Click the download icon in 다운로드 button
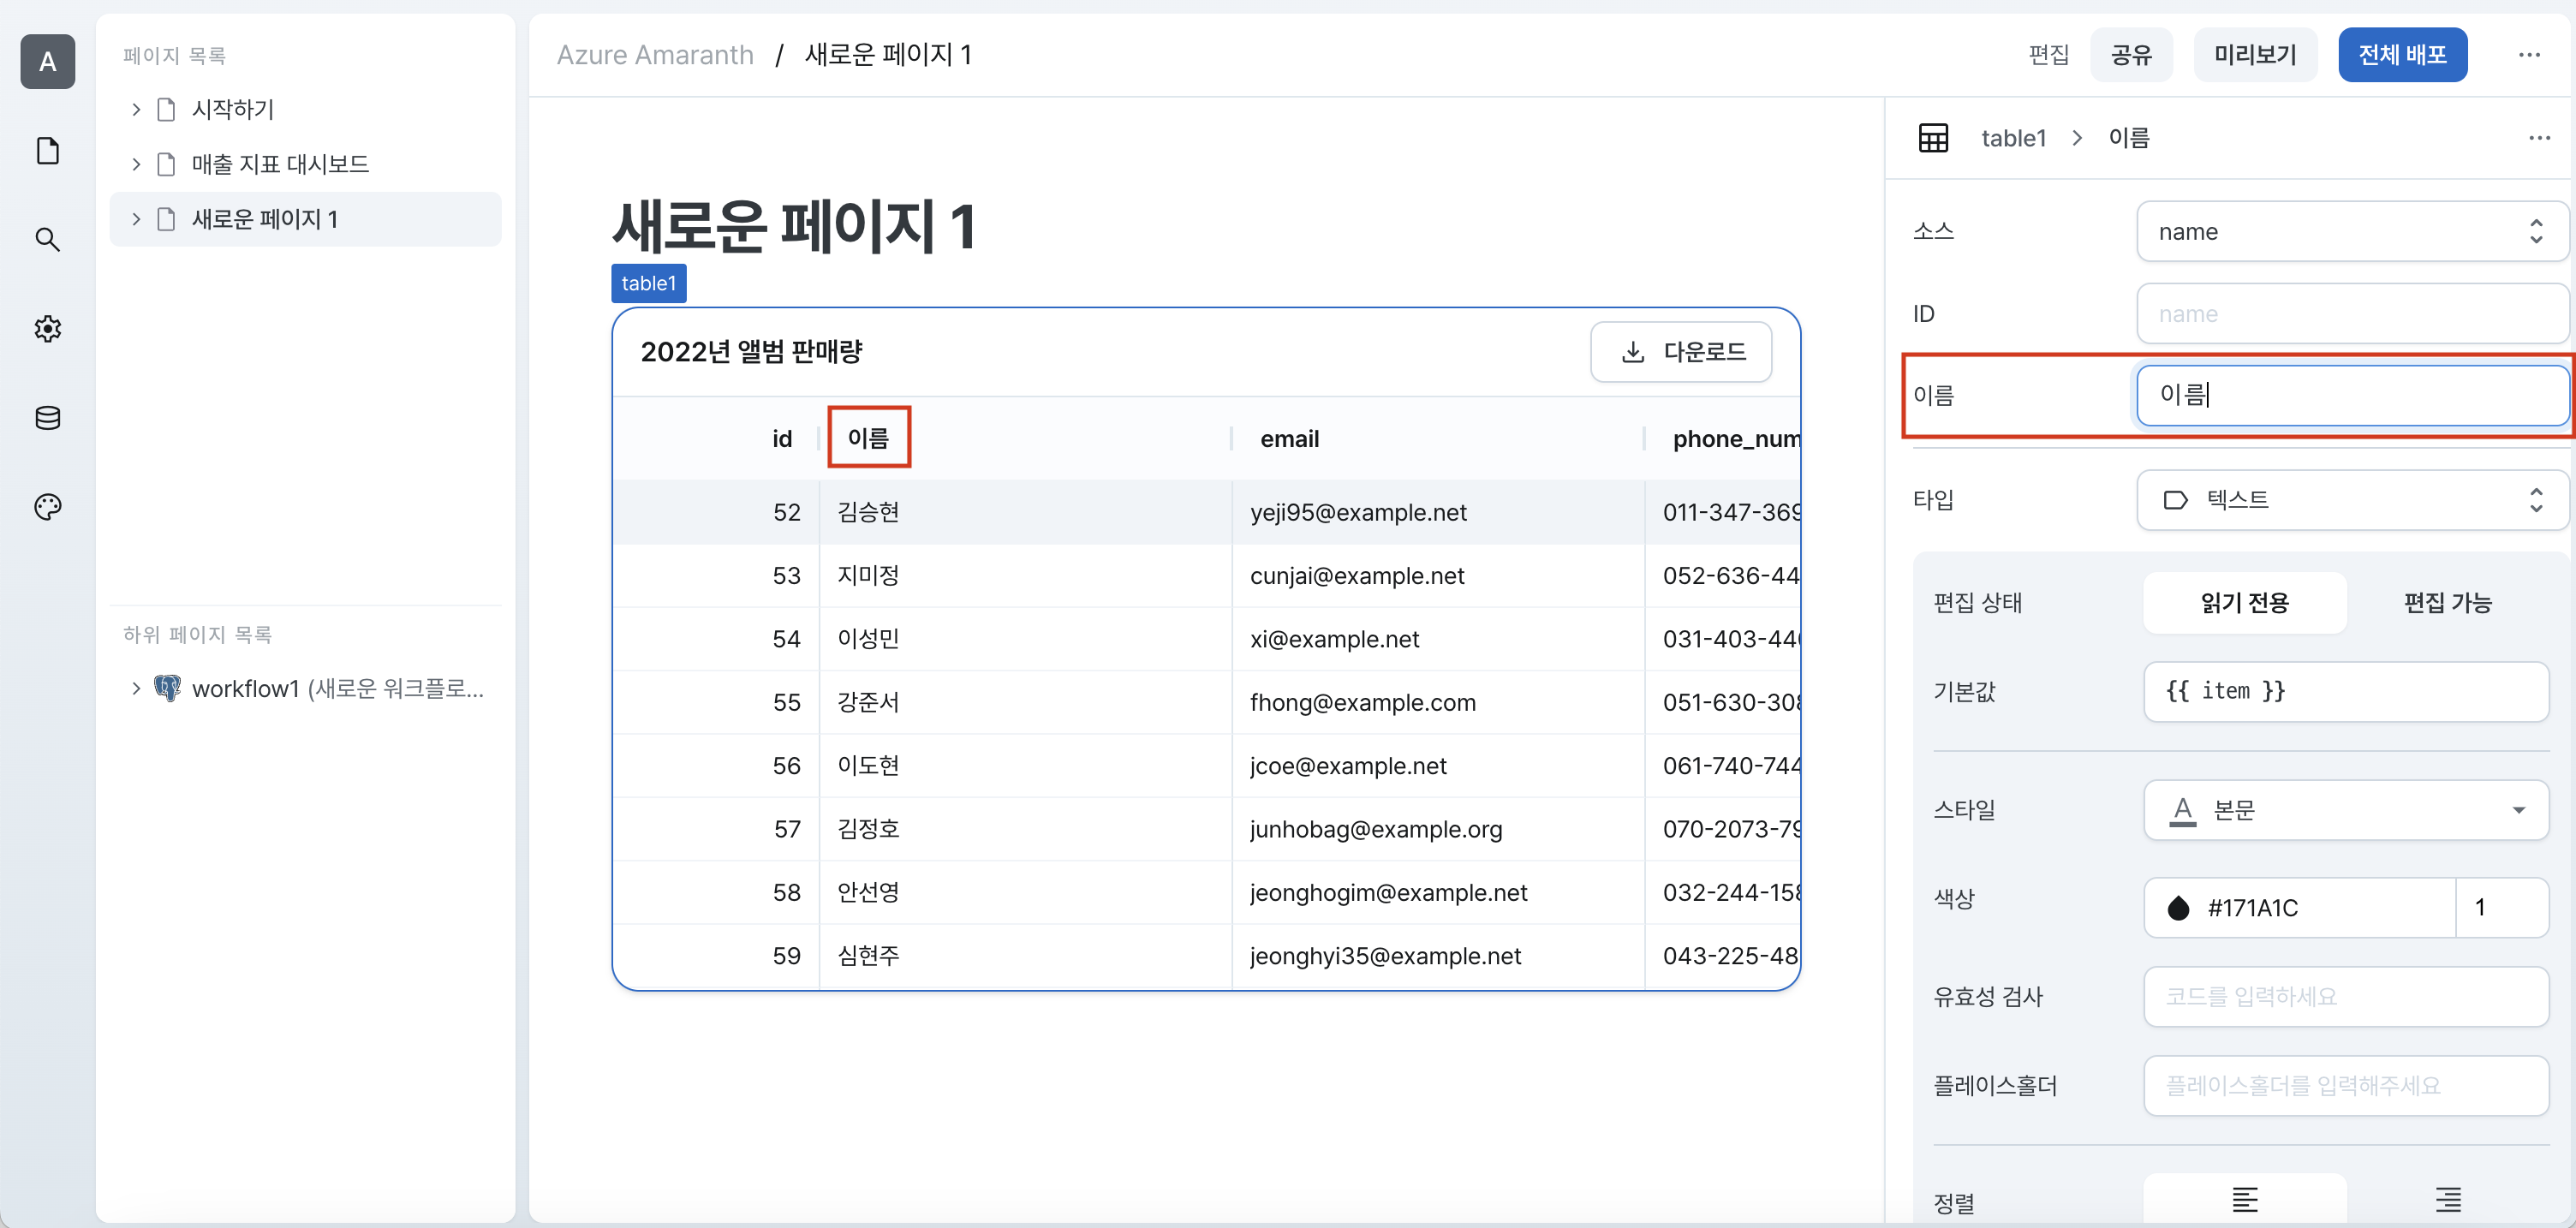Screen dimensions: 2576x1228 pyautogui.click(x=1633, y=352)
